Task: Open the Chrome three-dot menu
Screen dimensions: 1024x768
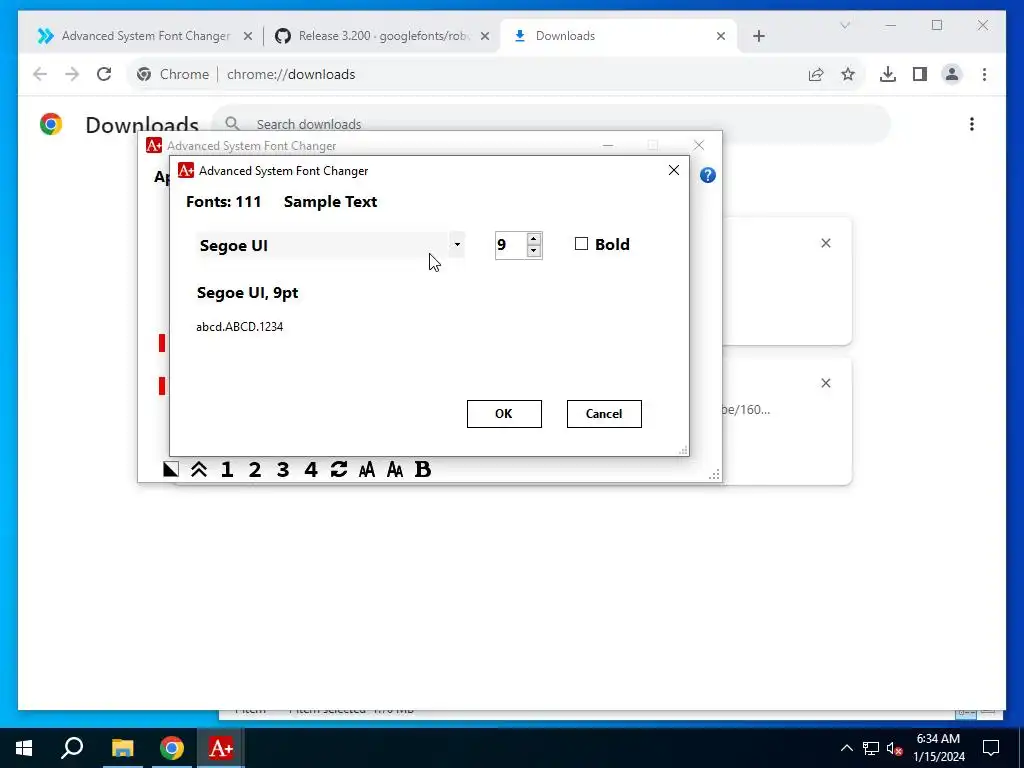Action: pyautogui.click(x=984, y=74)
